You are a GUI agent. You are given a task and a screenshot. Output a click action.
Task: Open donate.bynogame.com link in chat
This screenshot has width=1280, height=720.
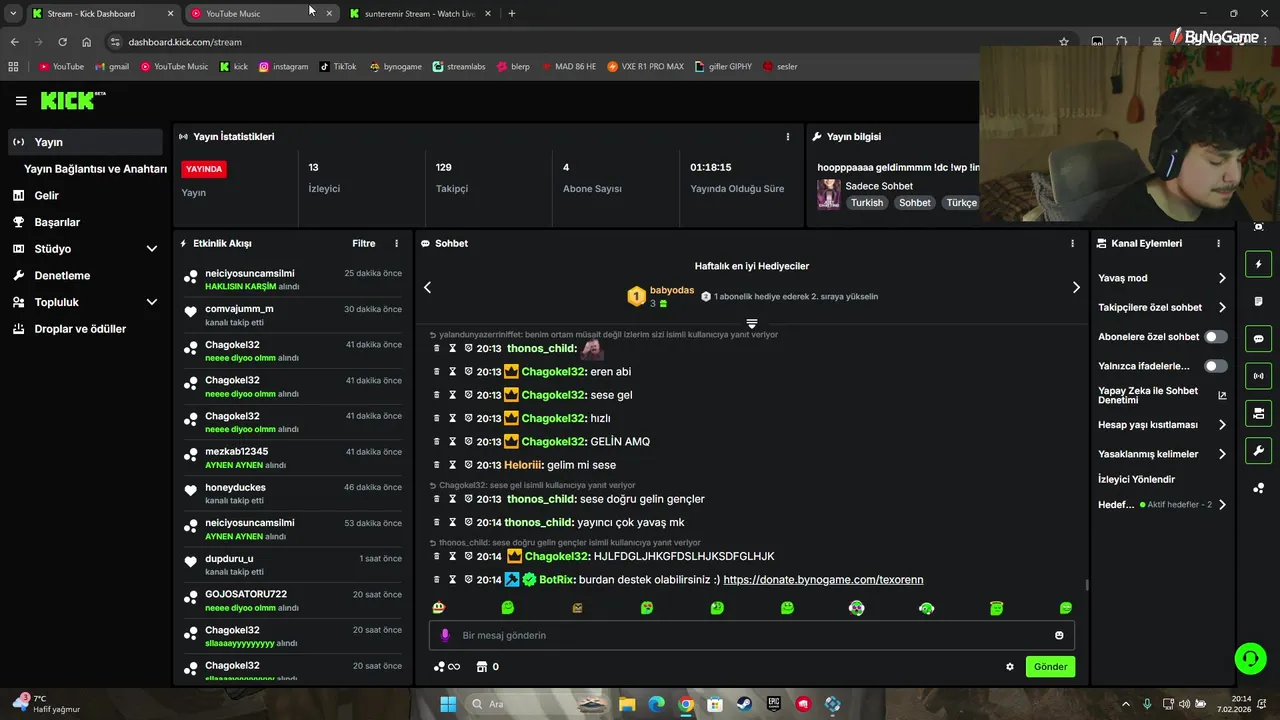pos(823,580)
